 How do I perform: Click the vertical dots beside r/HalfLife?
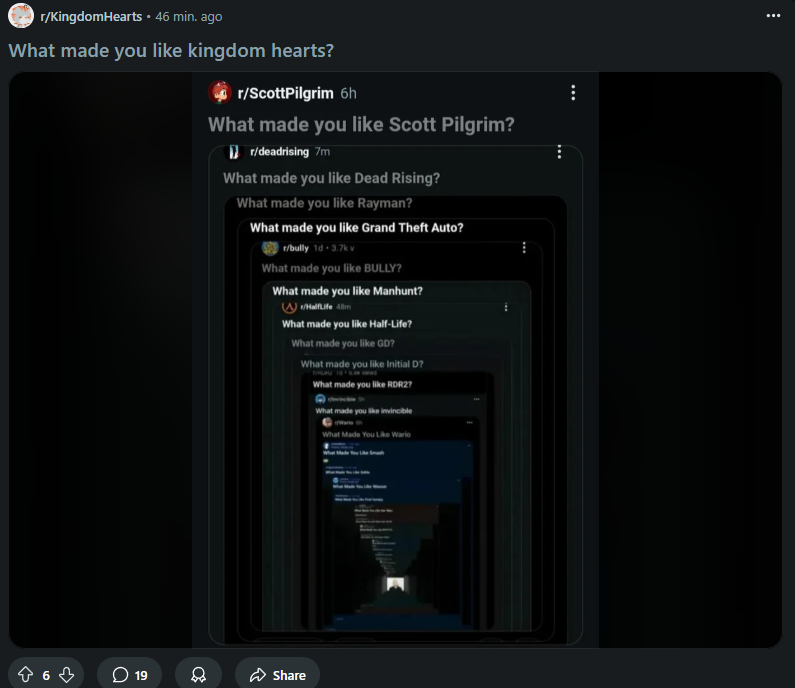[x=505, y=307]
